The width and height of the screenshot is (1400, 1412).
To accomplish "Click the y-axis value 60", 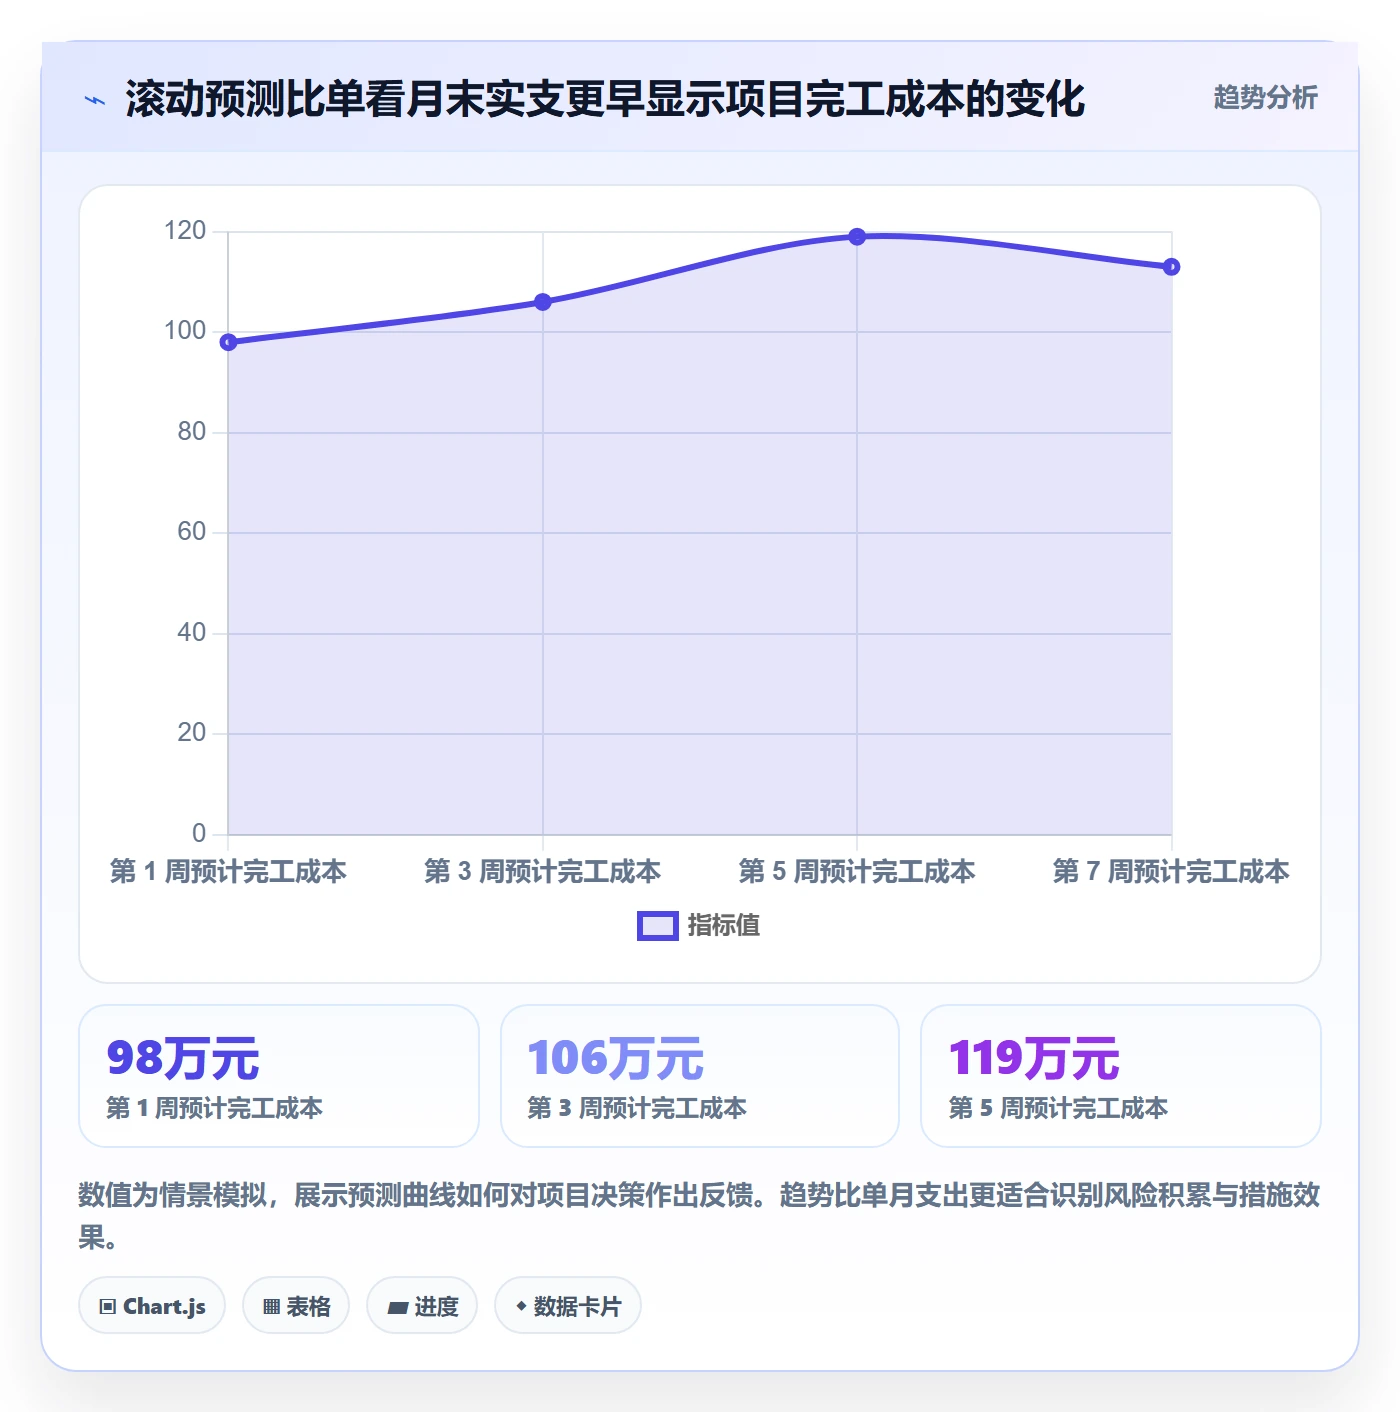I will (192, 532).
